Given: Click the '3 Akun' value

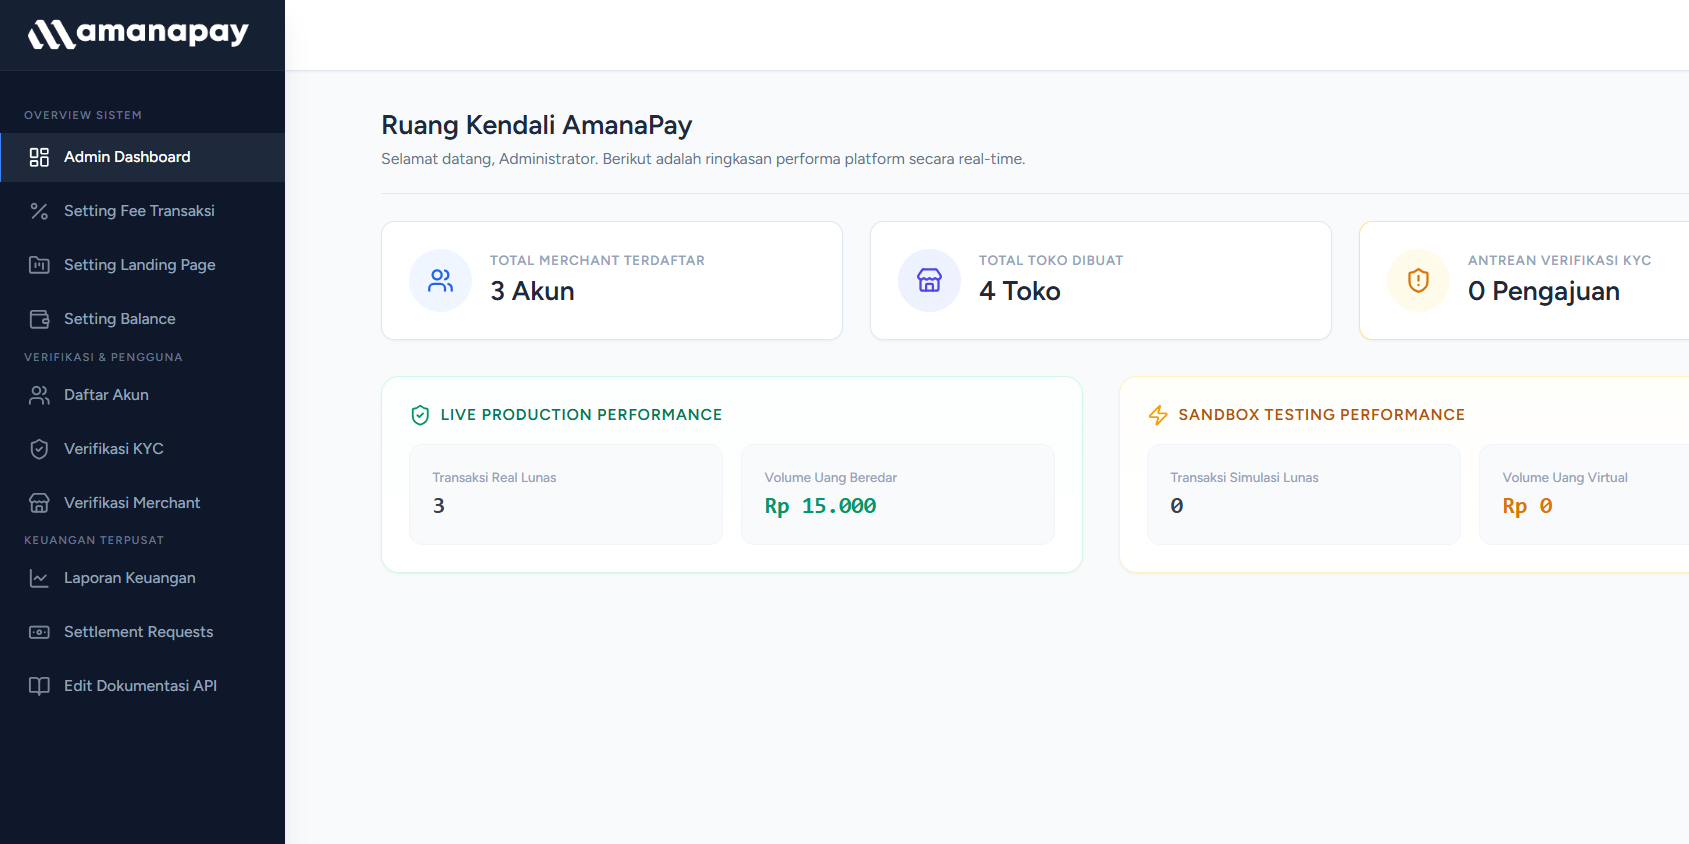Looking at the screenshot, I should click(x=532, y=291).
